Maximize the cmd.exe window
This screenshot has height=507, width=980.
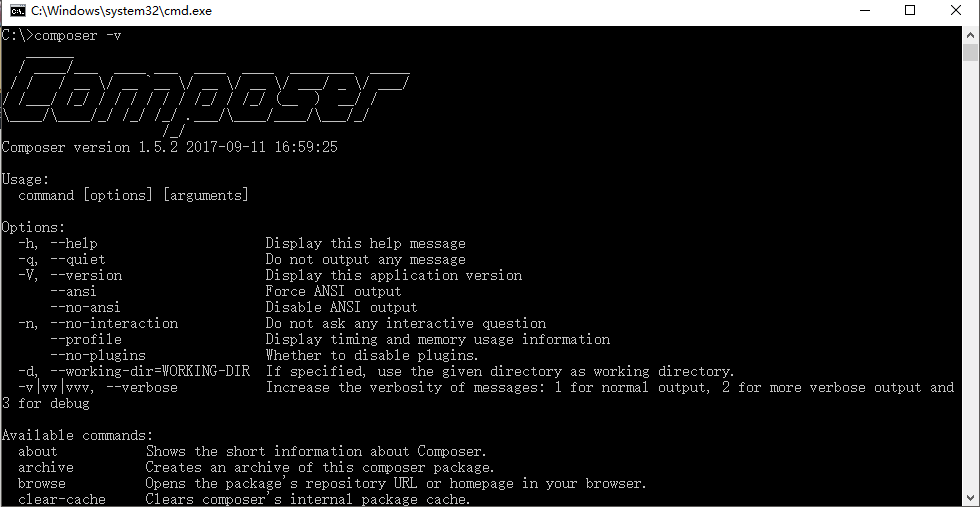click(910, 10)
